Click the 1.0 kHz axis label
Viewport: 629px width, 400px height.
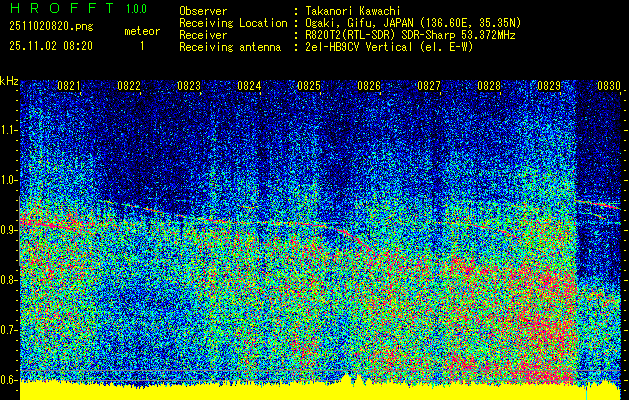coord(8,180)
